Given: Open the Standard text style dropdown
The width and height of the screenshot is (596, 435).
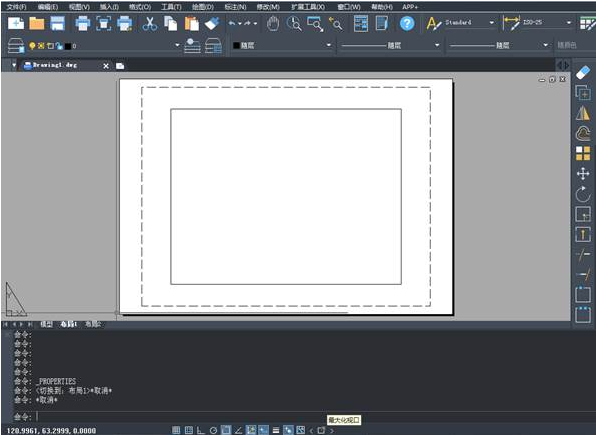Looking at the screenshot, I should coord(470,22).
